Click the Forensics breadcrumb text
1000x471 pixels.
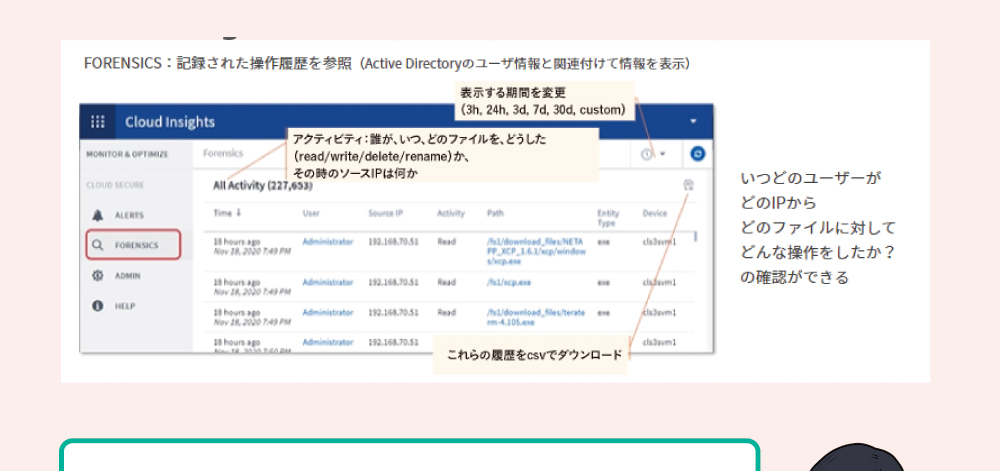[223, 154]
